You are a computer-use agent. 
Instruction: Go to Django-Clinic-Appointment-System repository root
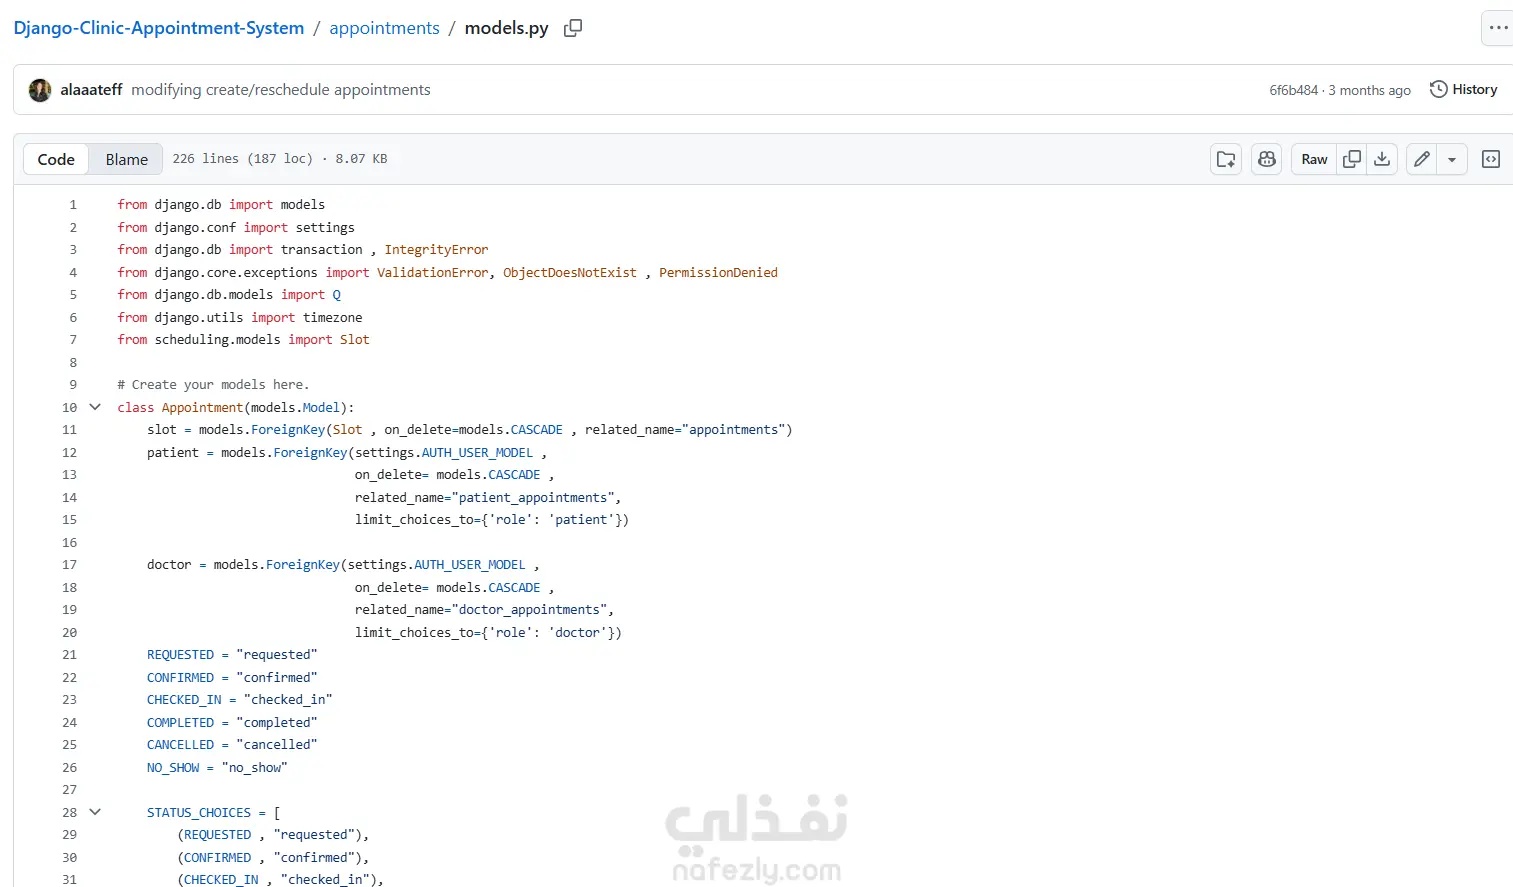159,28
